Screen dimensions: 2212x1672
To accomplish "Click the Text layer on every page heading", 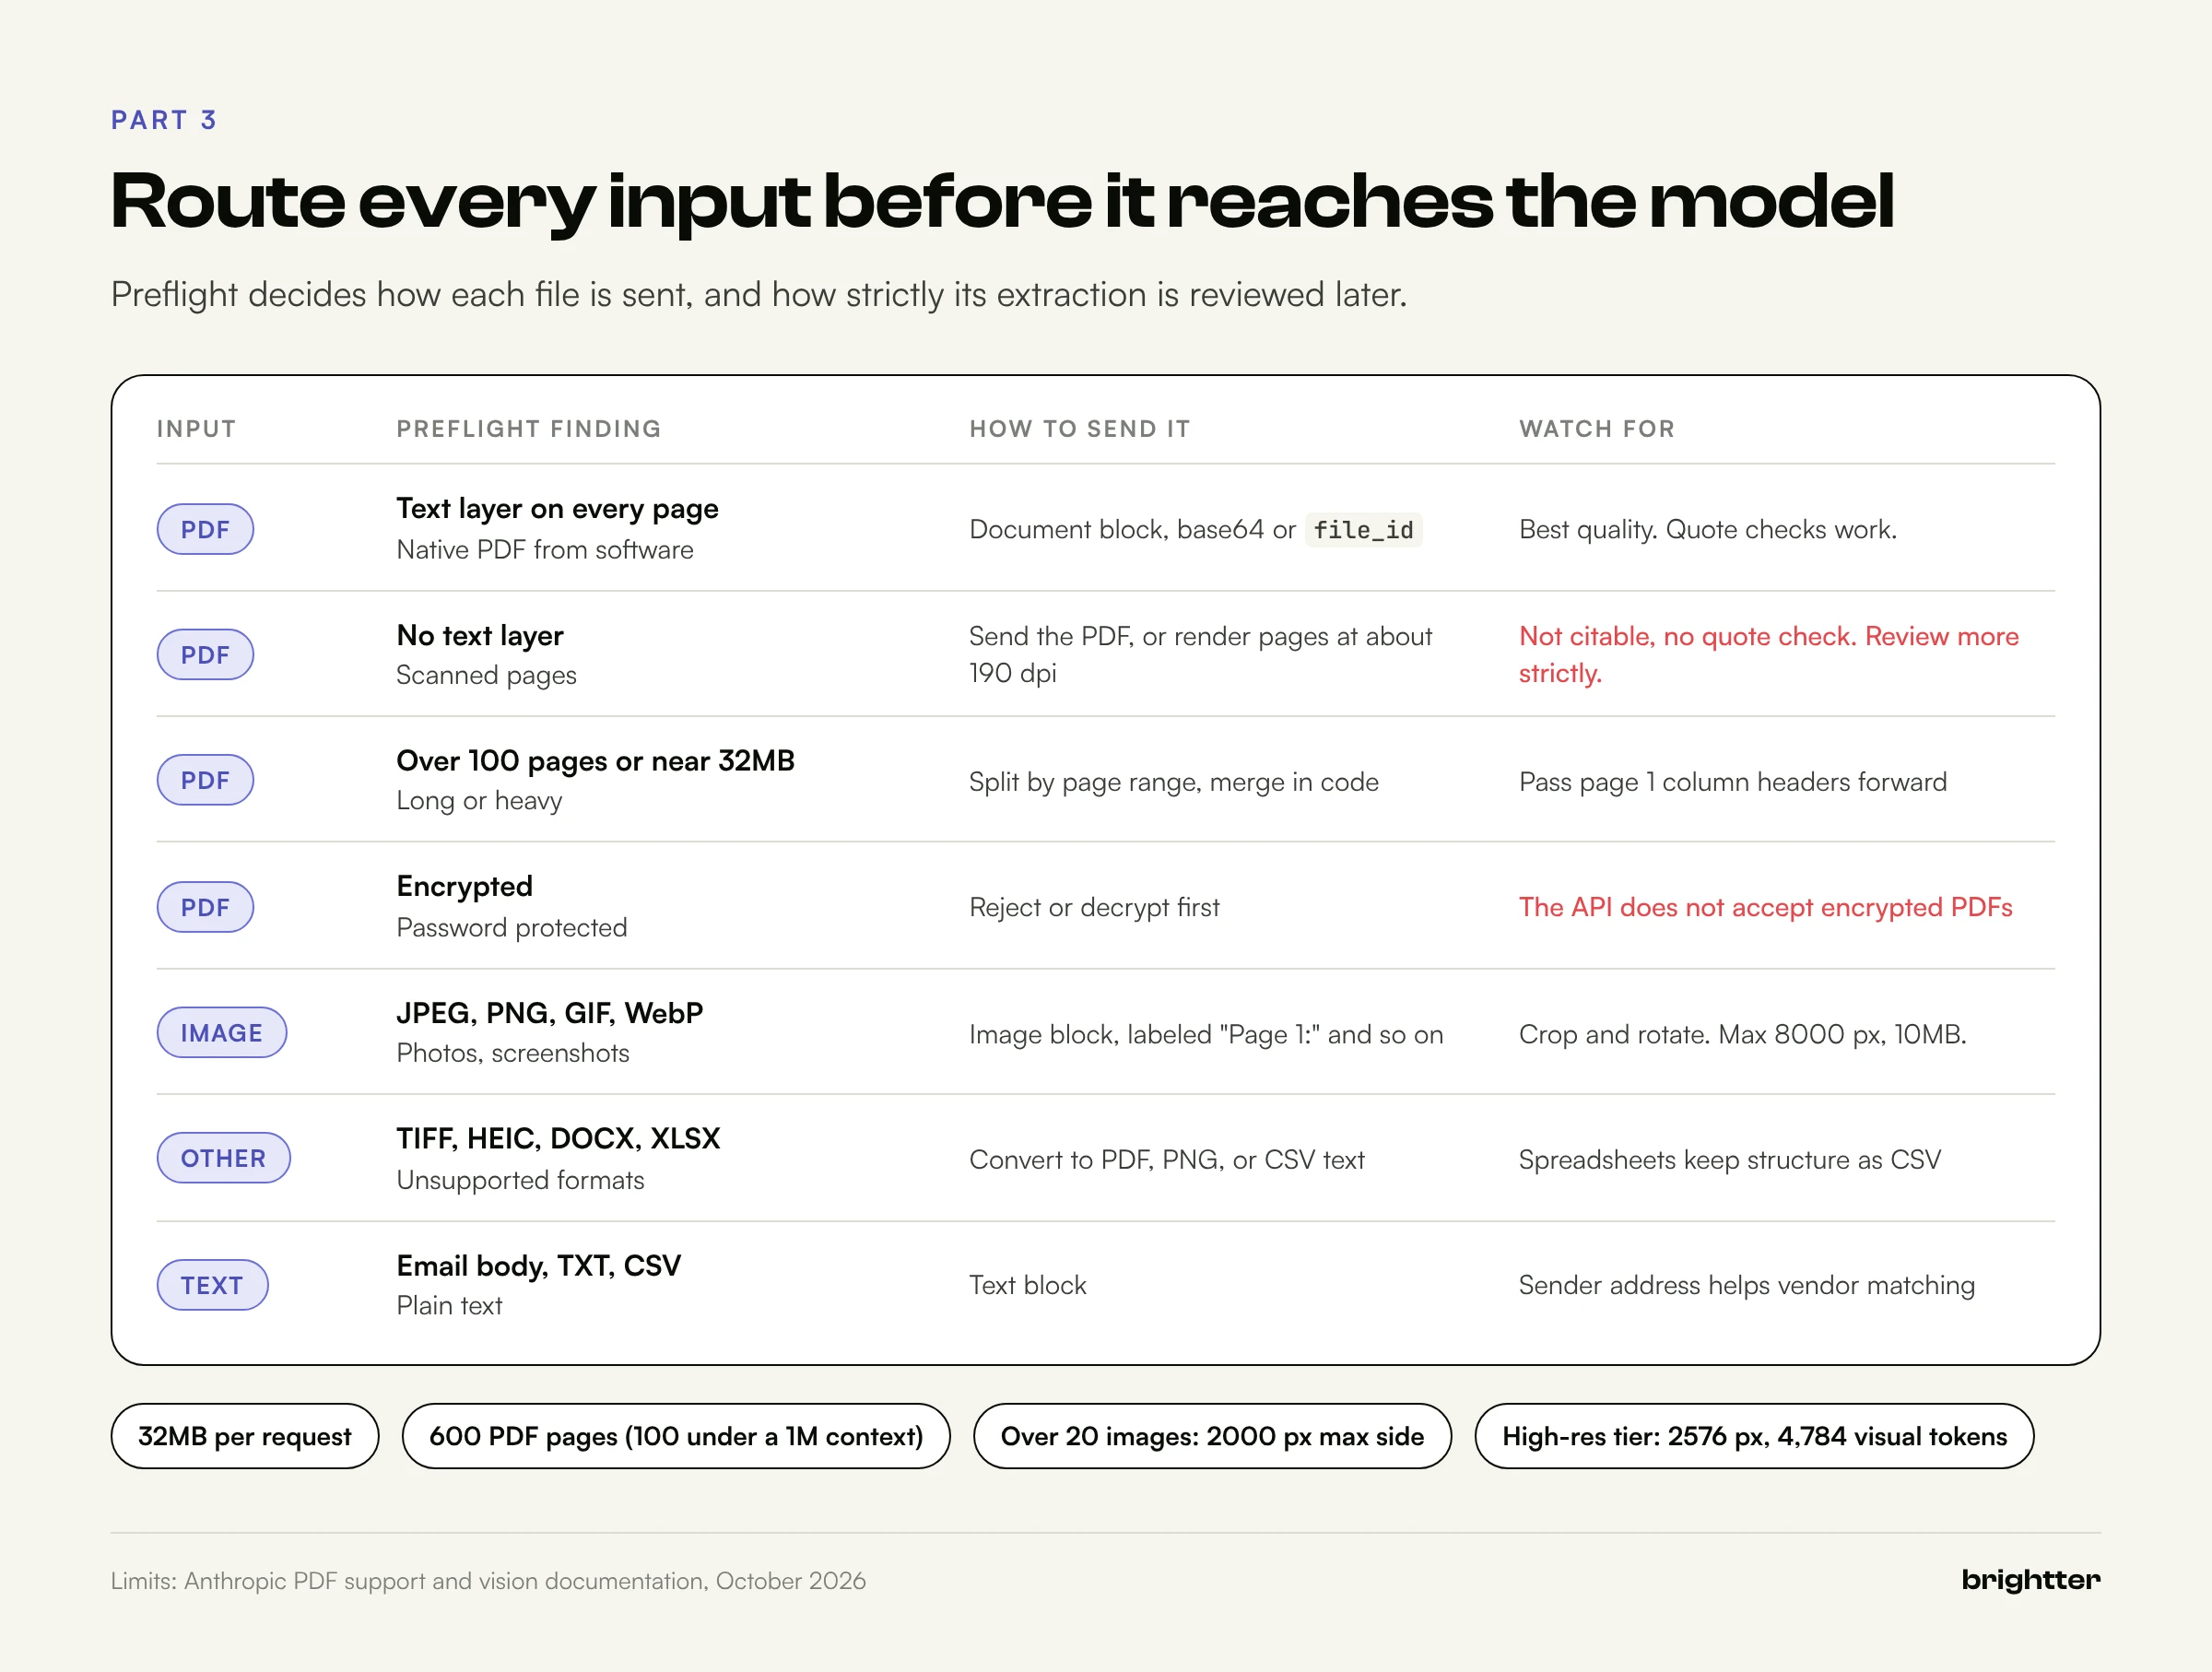I will [558, 509].
